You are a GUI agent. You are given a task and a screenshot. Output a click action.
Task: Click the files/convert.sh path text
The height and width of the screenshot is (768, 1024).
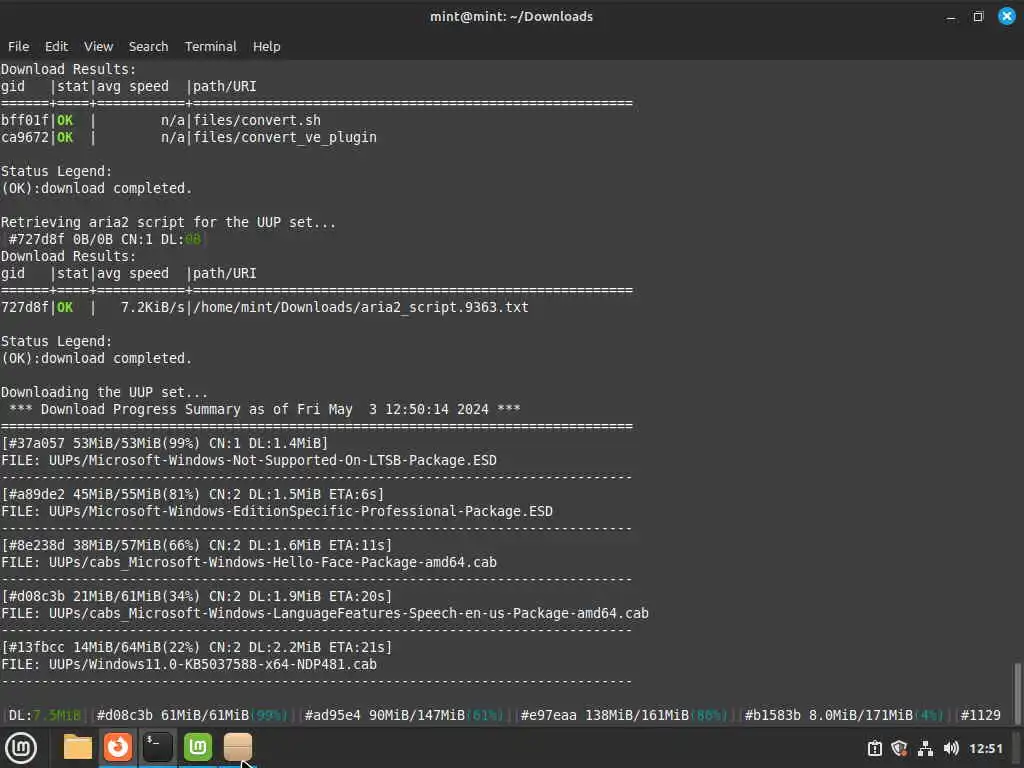coord(257,120)
